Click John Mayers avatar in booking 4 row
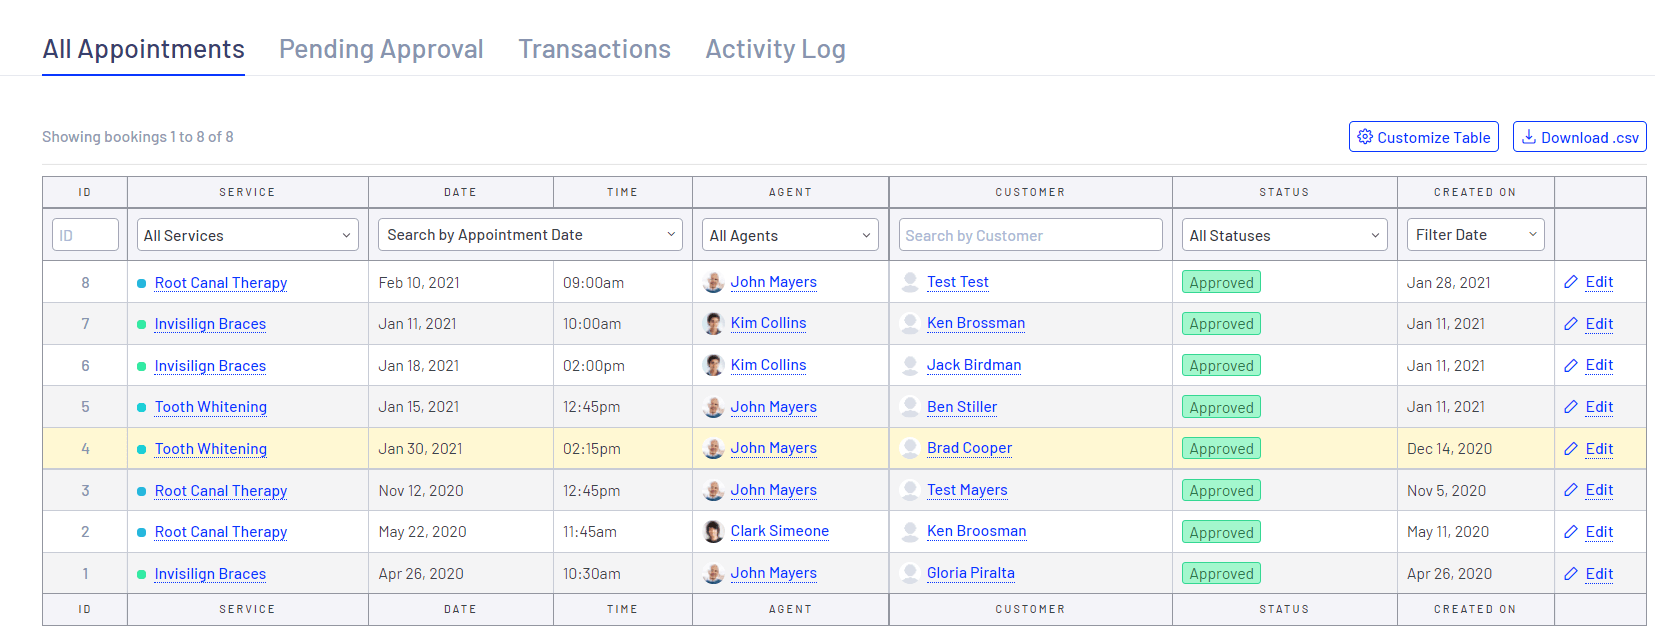 [713, 448]
